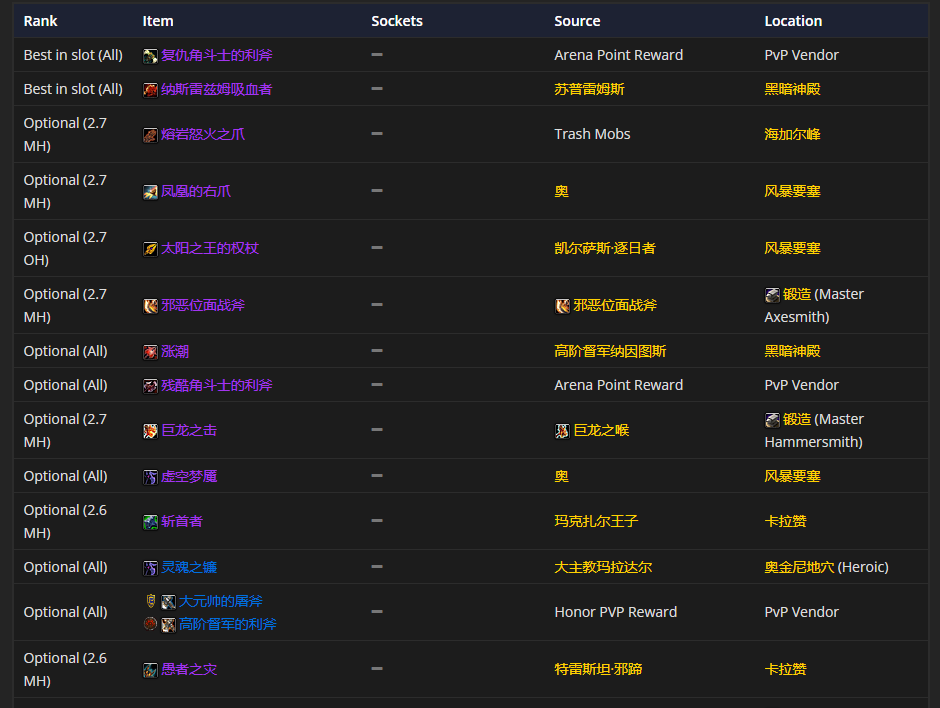The height and width of the screenshot is (708, 940).
Task: Click the Rank column header
Action: coord(41,21)
